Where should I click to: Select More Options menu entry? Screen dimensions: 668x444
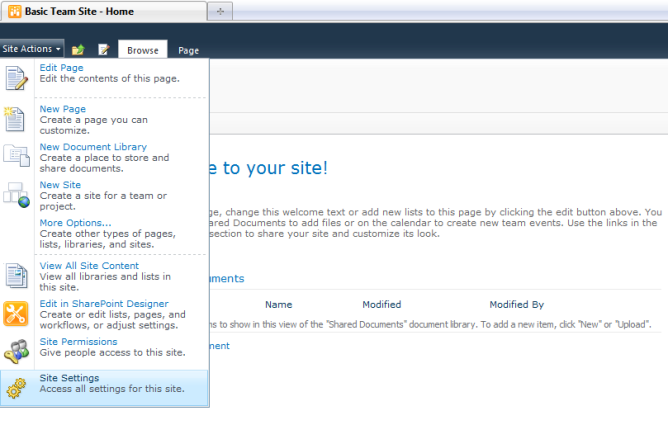(x=75, y=222)
